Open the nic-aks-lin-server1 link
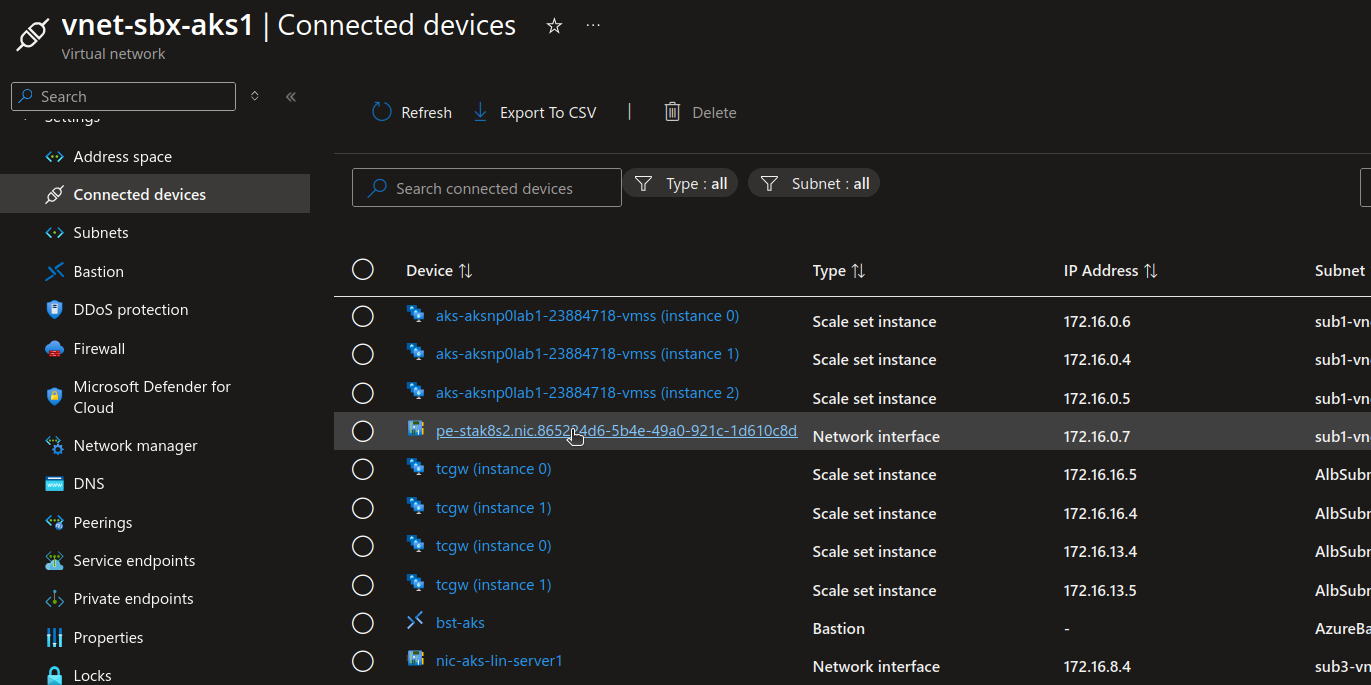 click(499, 661)
